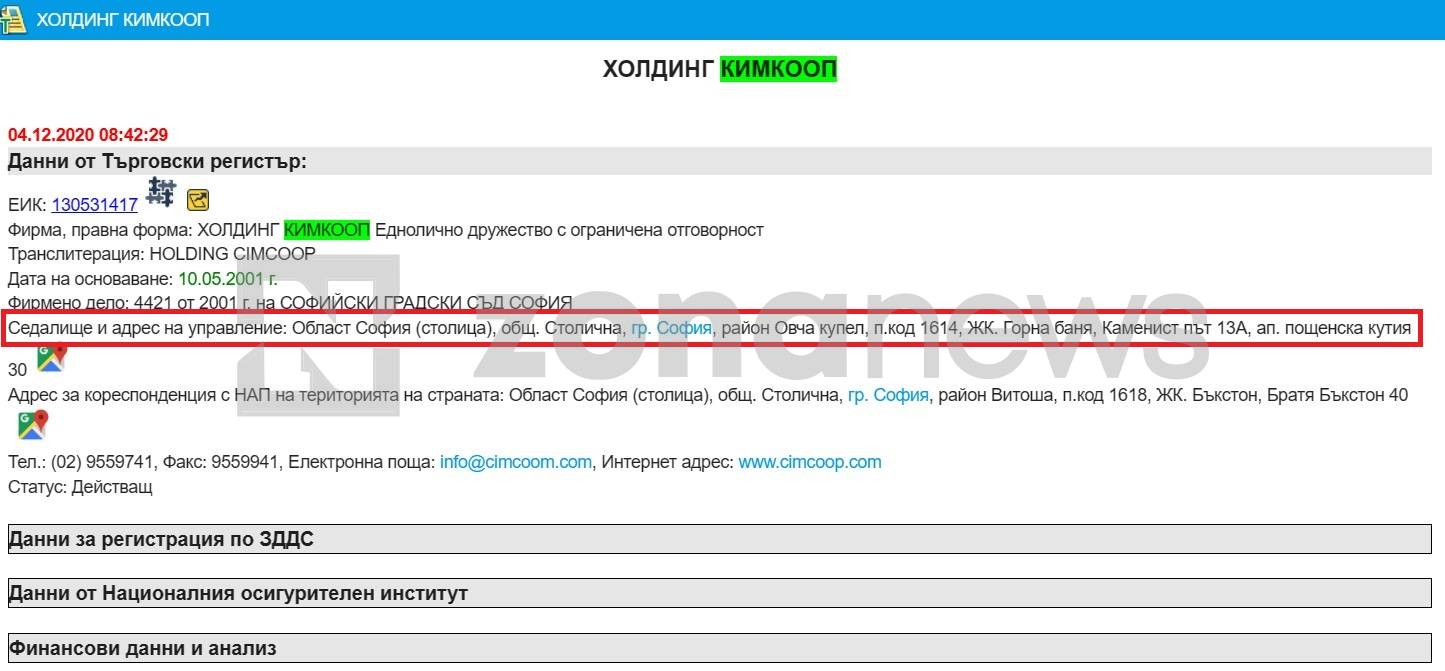Expand Данни от Националния осигурителен институт section
Screen dimensions: 1445x671
click(238, 594)
